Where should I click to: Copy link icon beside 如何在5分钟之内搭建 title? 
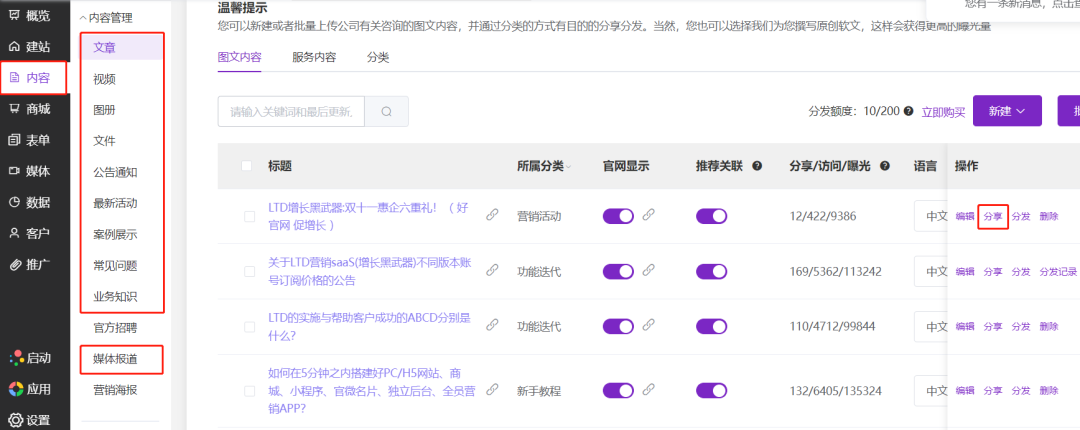(492, 389)
